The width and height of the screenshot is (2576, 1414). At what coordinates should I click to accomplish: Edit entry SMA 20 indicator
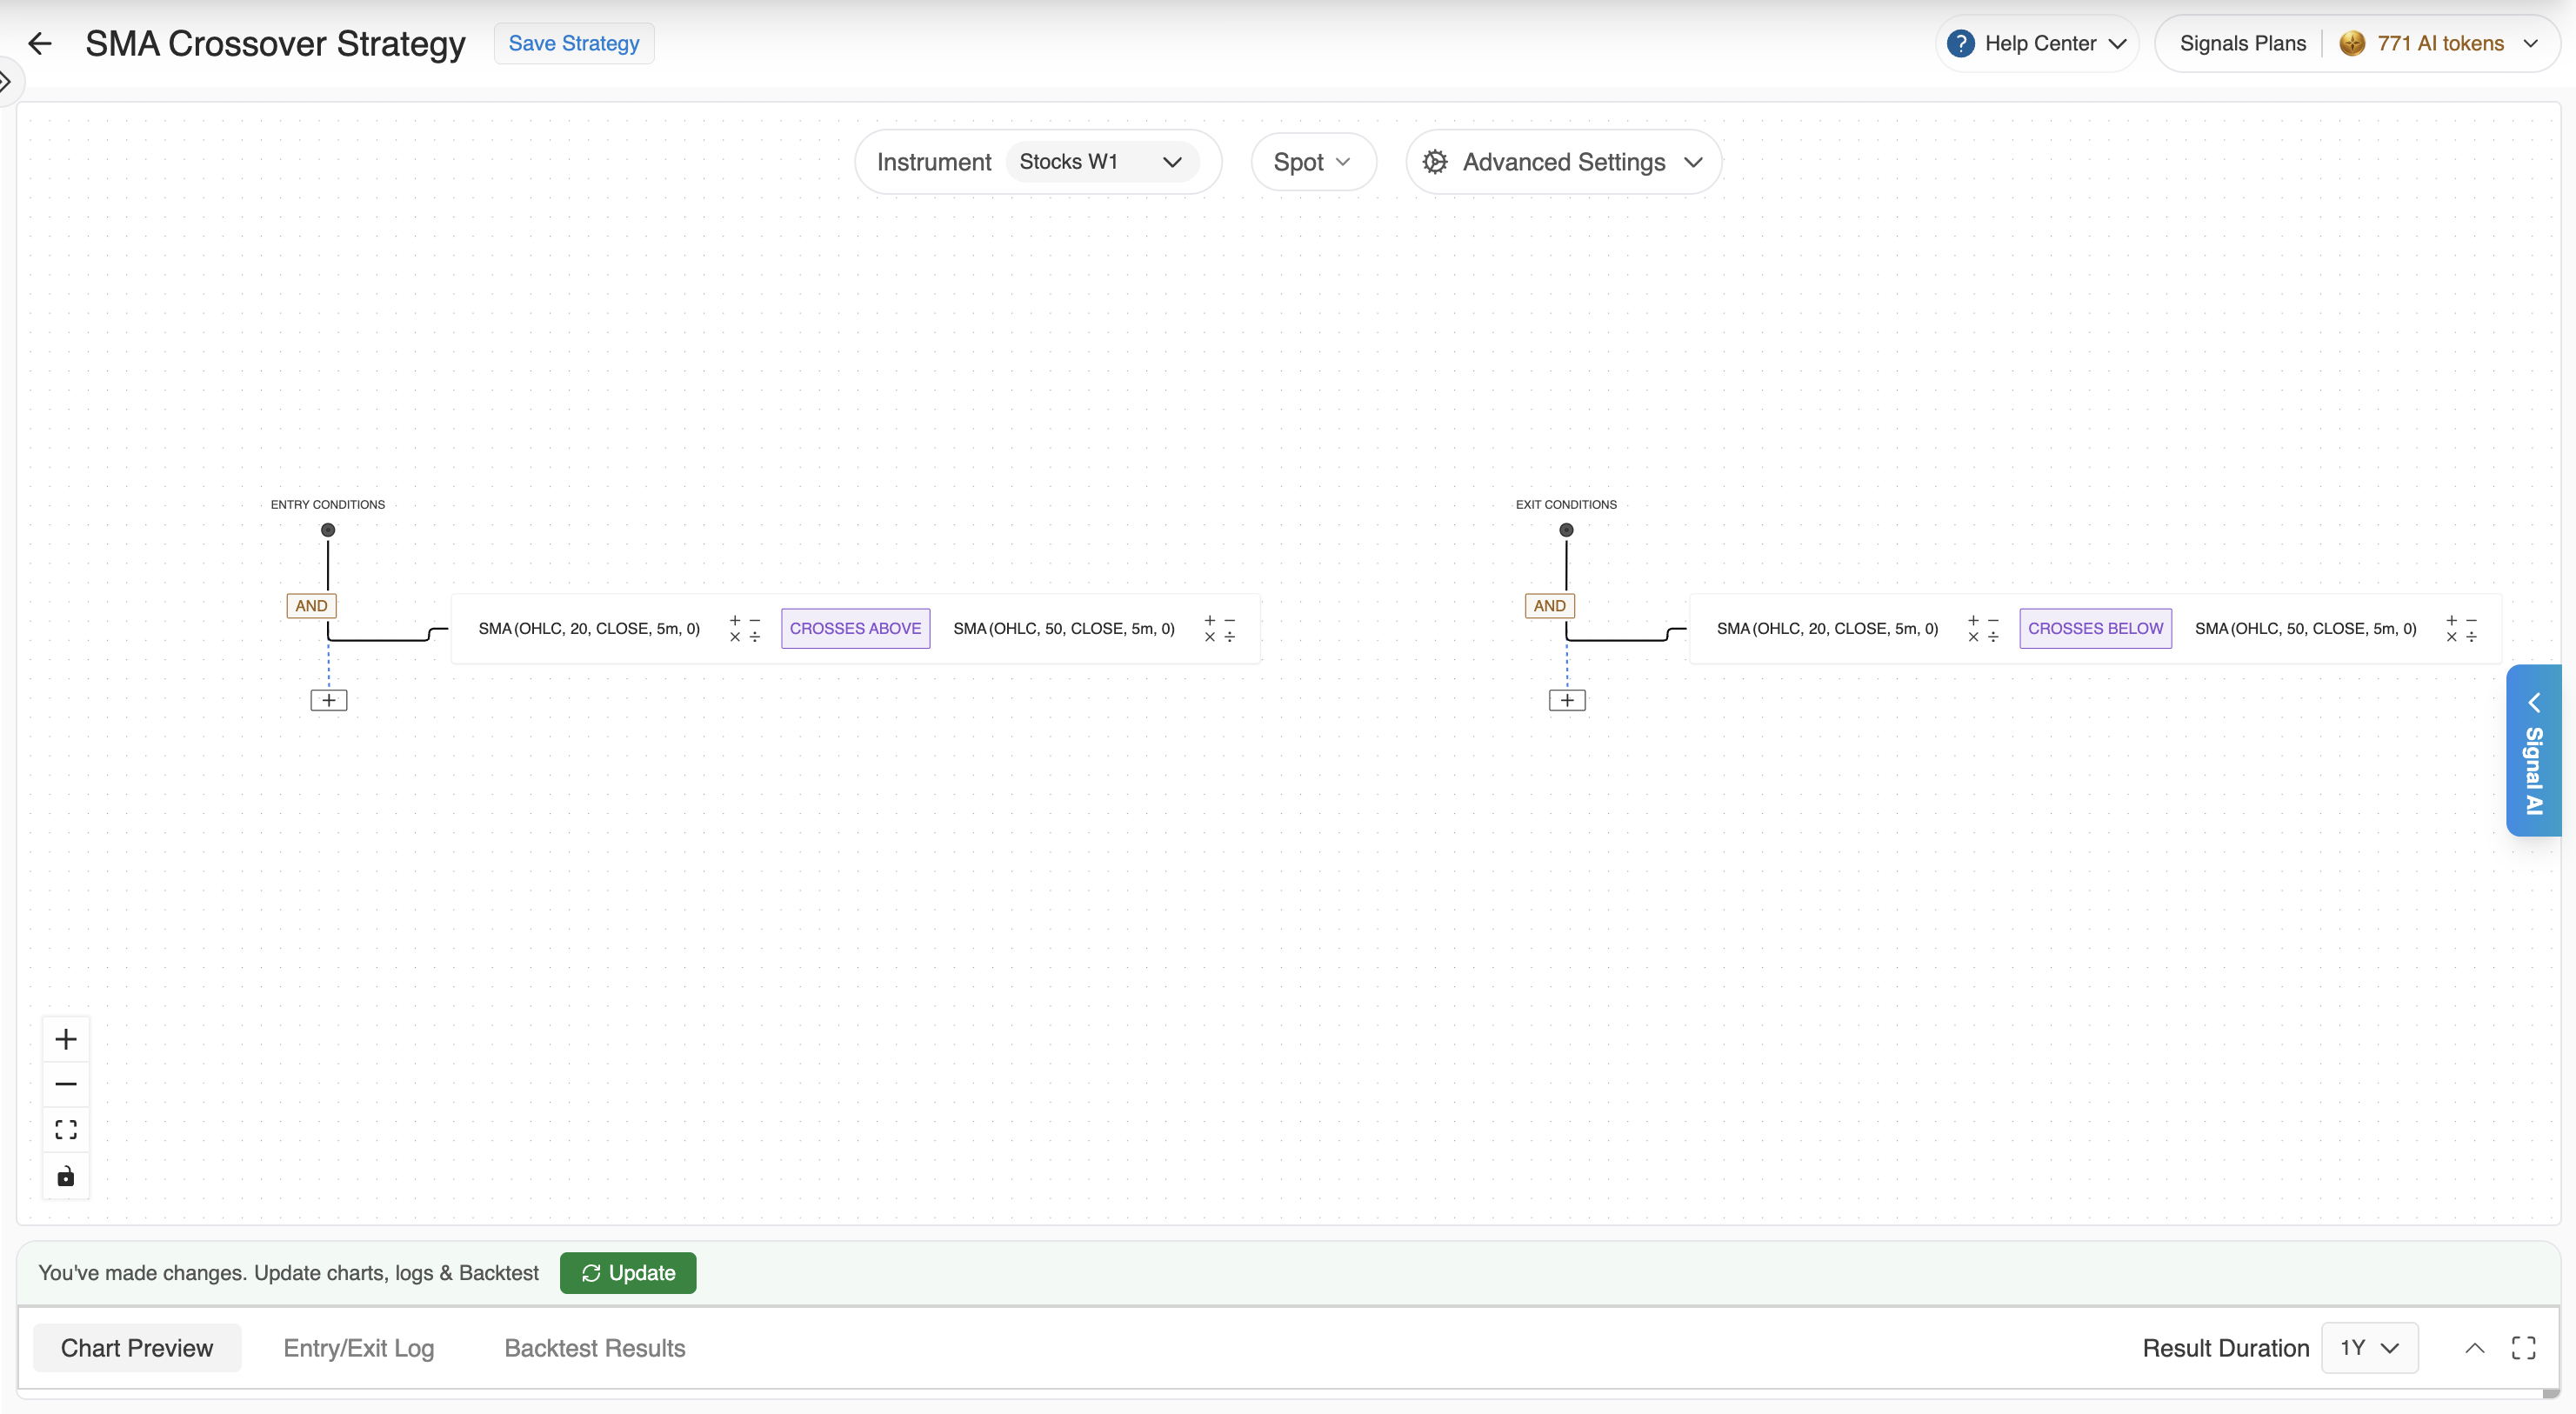pyautogui.click(x=589, y=628)
